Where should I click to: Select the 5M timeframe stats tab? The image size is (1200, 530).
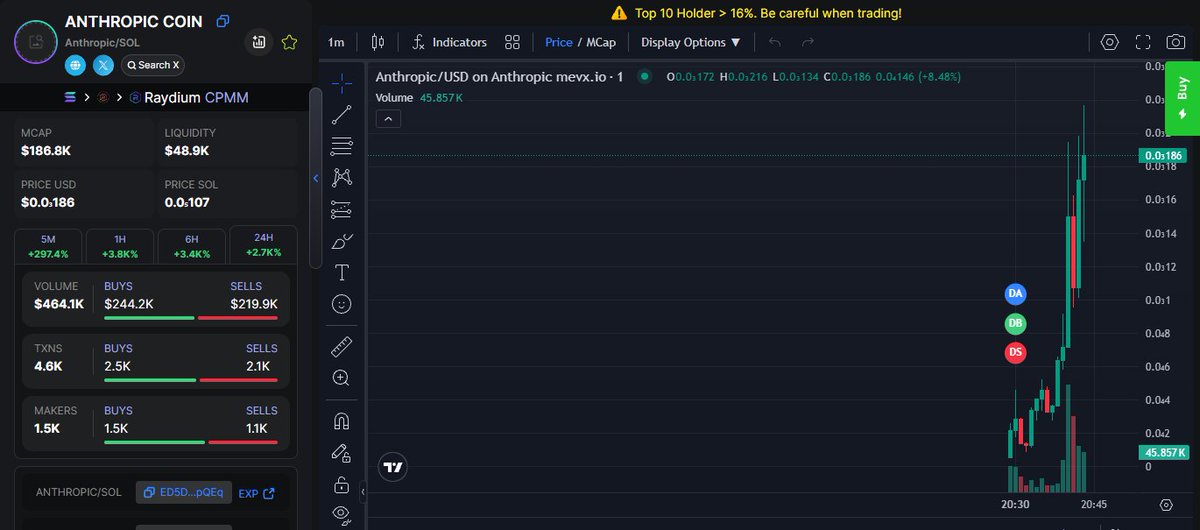point(48,246)
